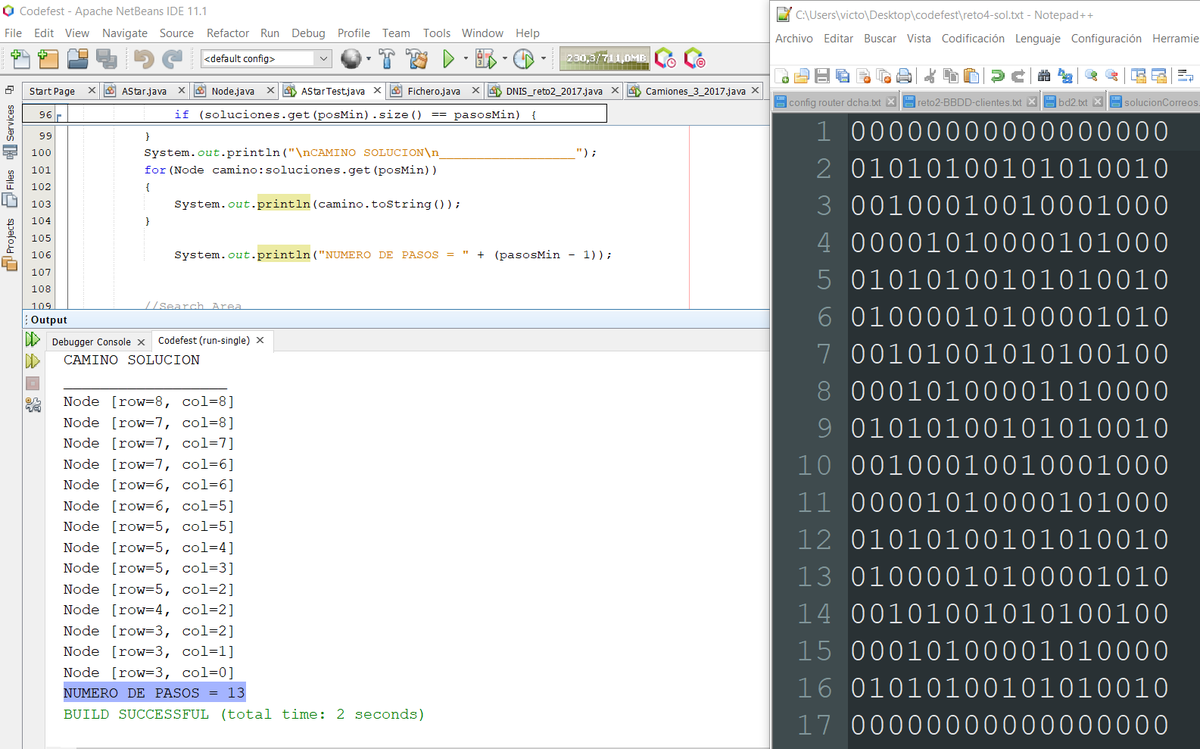Open the default config dropdown

point(266,59)
